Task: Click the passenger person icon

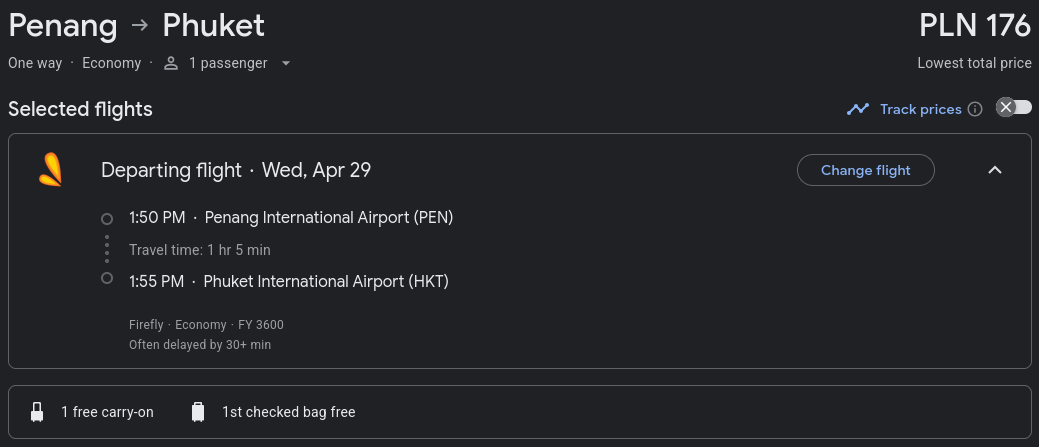Action: click(171, 64)
